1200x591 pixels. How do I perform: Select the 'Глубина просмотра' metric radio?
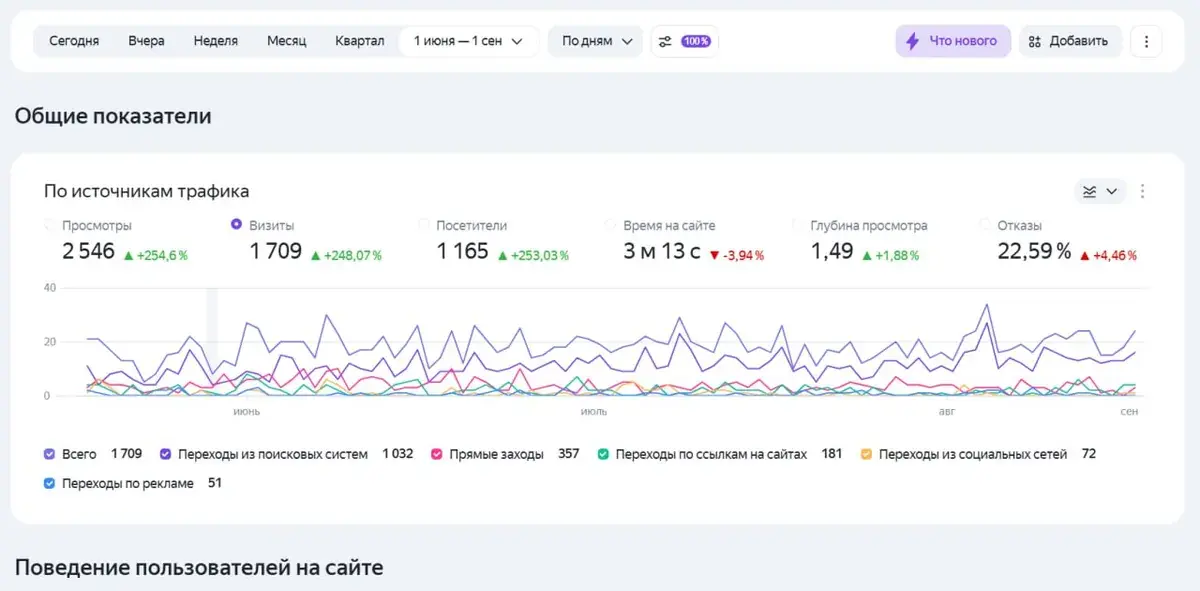798,225
